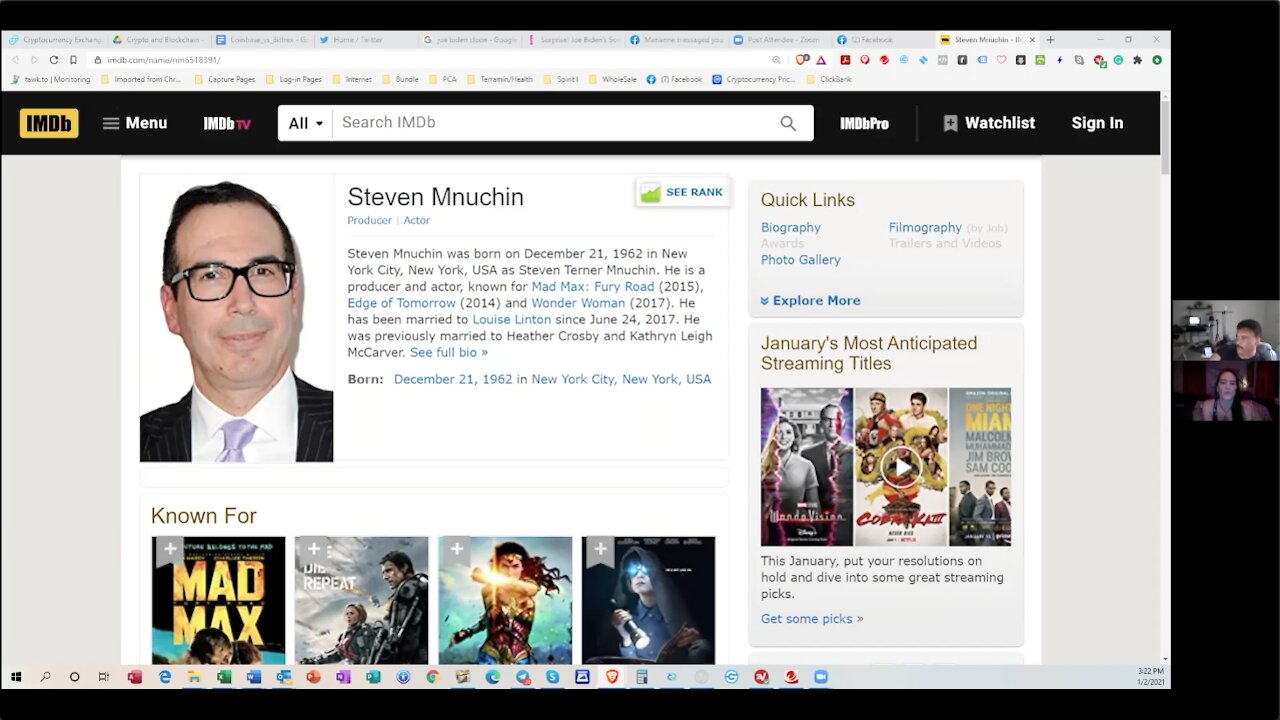Open Biography quick link
Viewport: 1280px width, 720px height.
coord(790,228)
